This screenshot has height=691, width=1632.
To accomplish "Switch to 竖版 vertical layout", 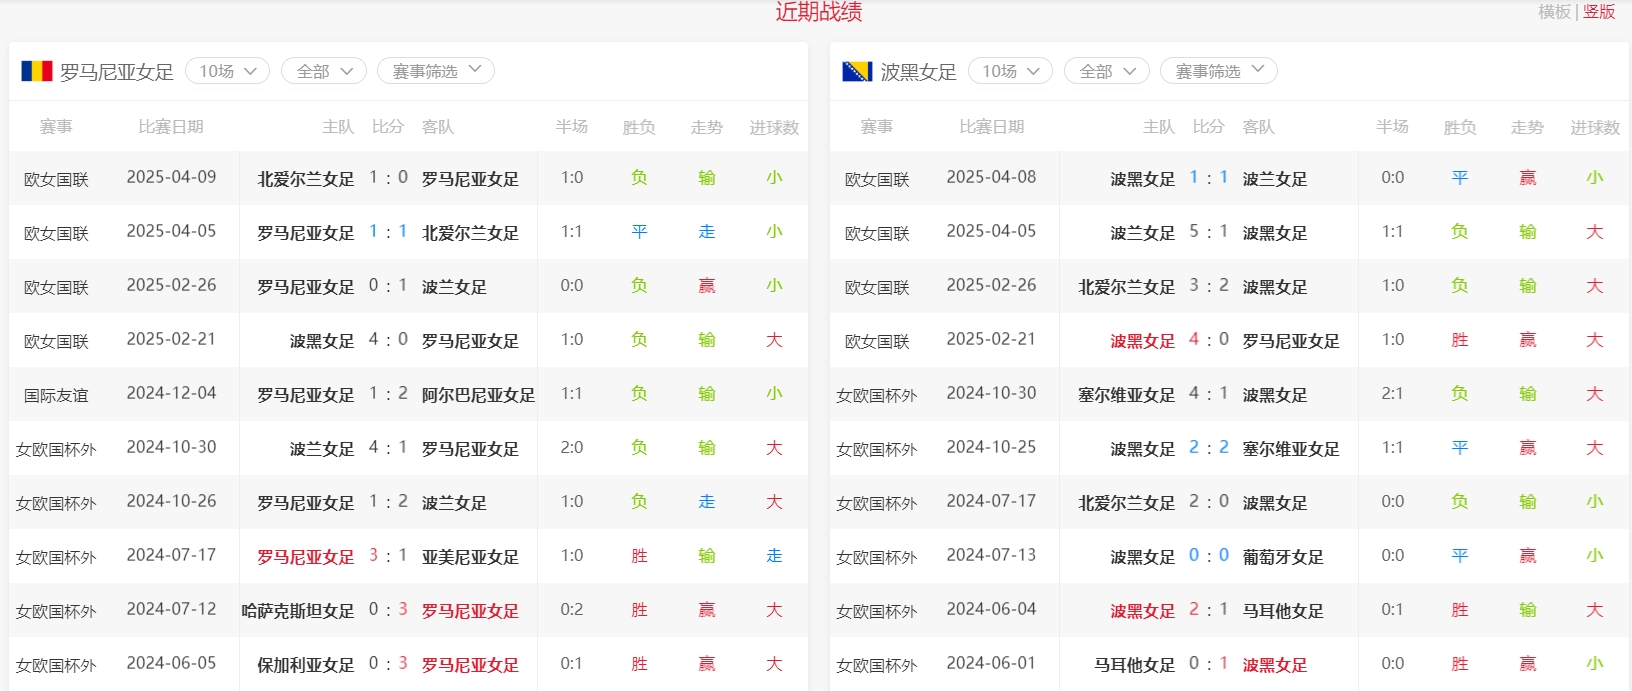I will [1599, 12].
